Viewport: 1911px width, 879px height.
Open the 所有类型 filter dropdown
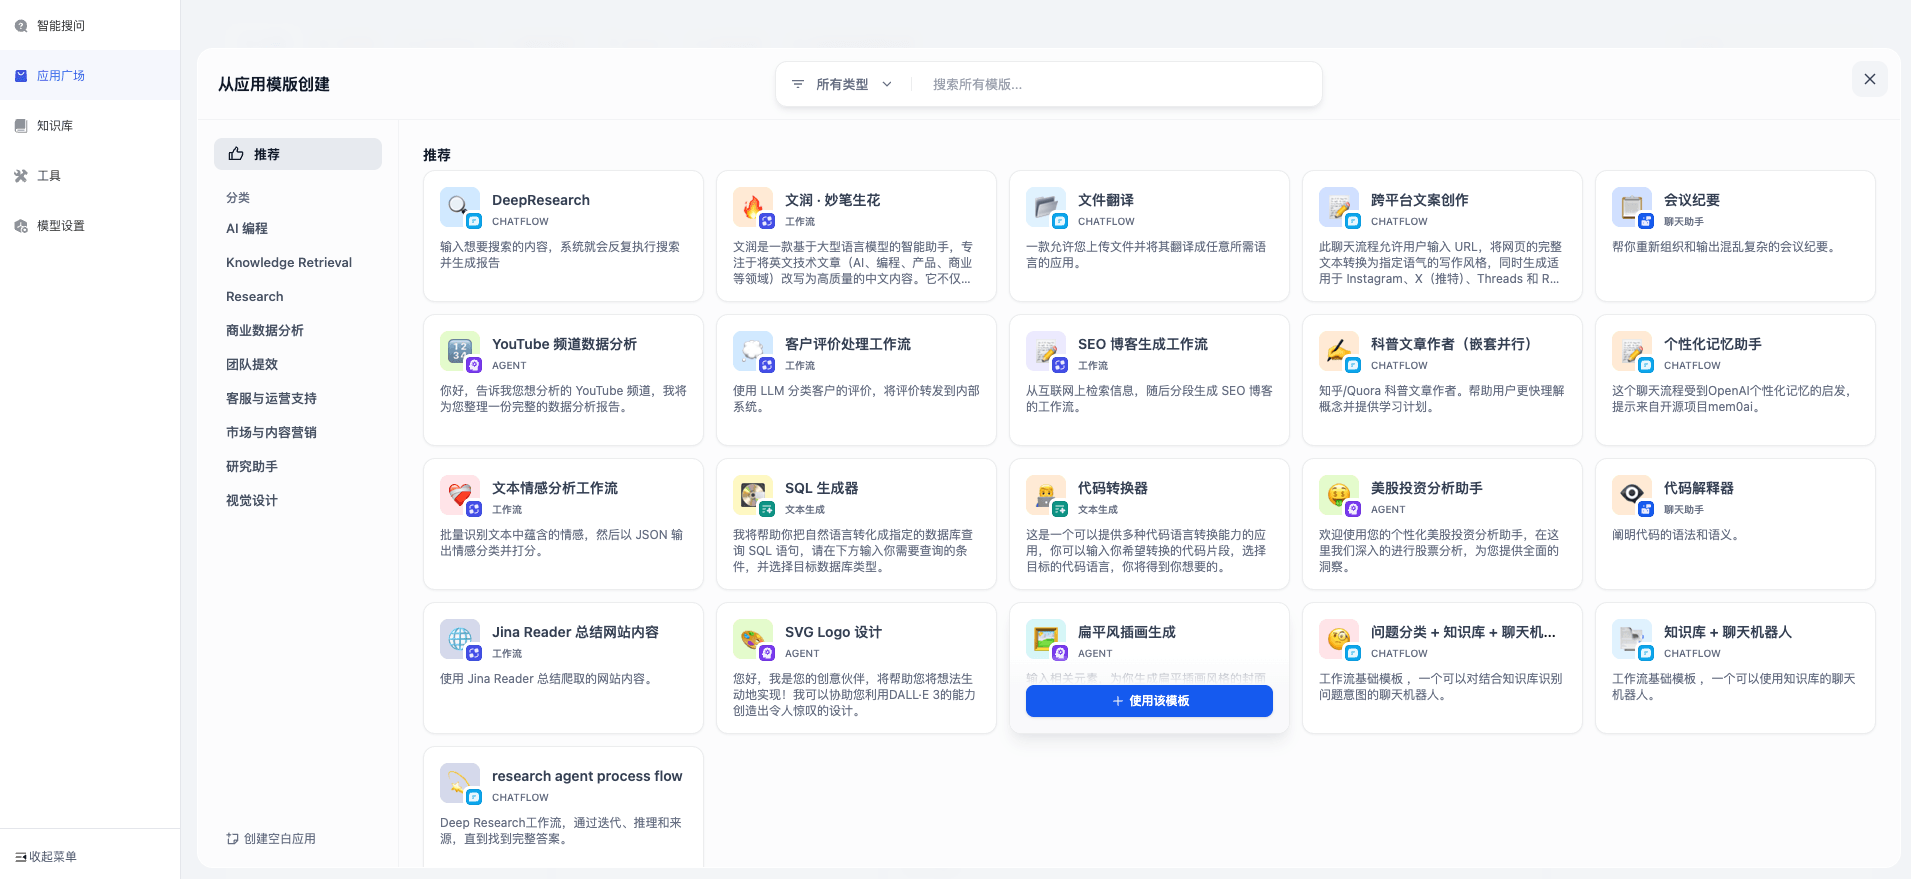pyautogui.click(x=842, y=85)
